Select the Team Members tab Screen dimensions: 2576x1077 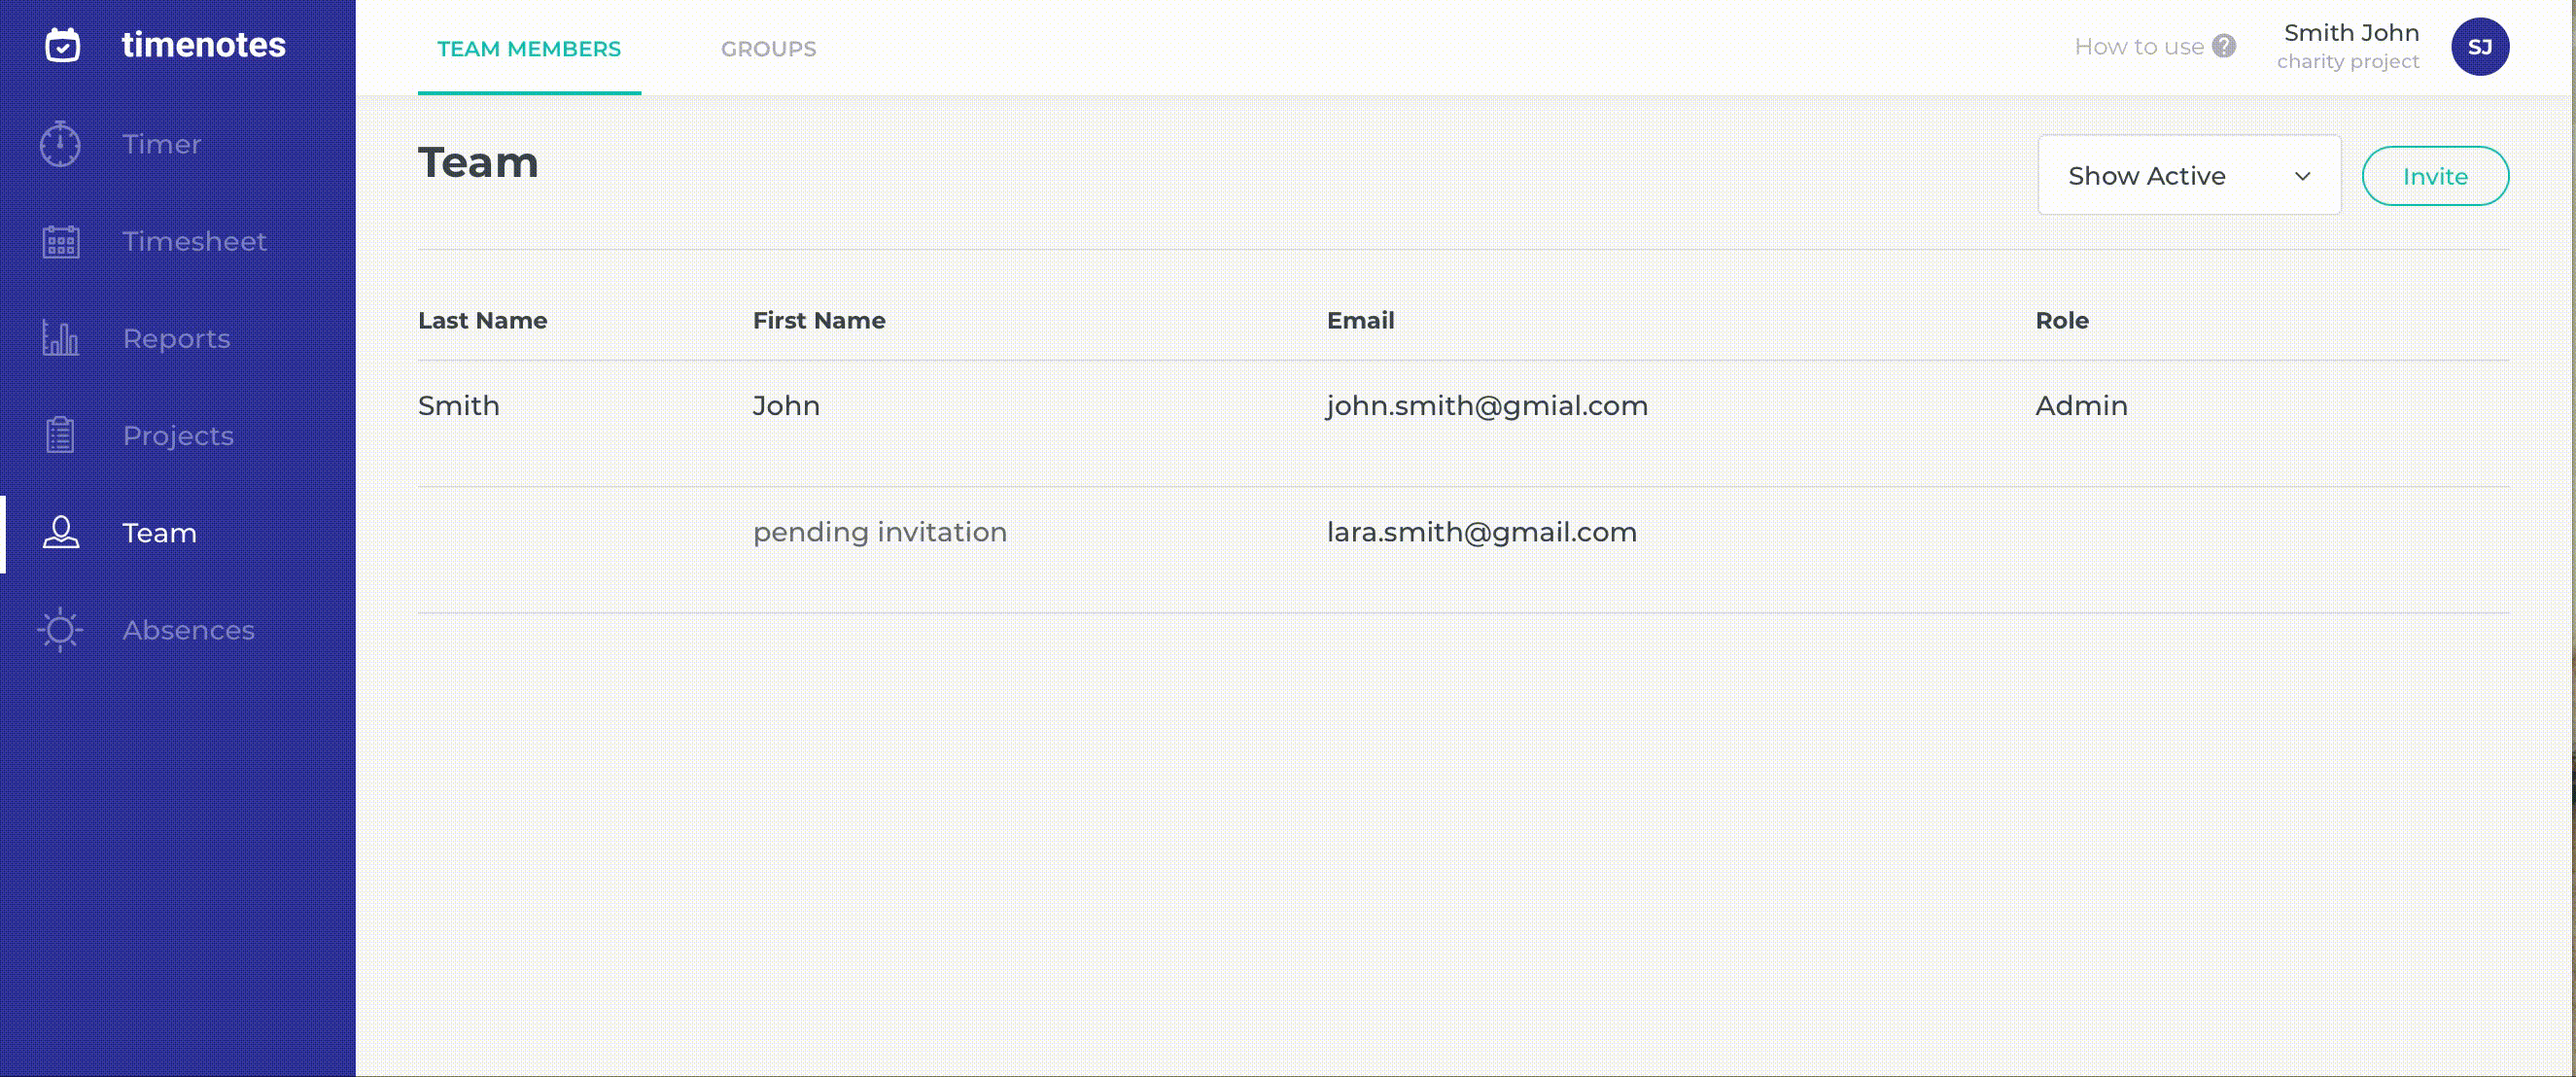(x=528, y=49)
